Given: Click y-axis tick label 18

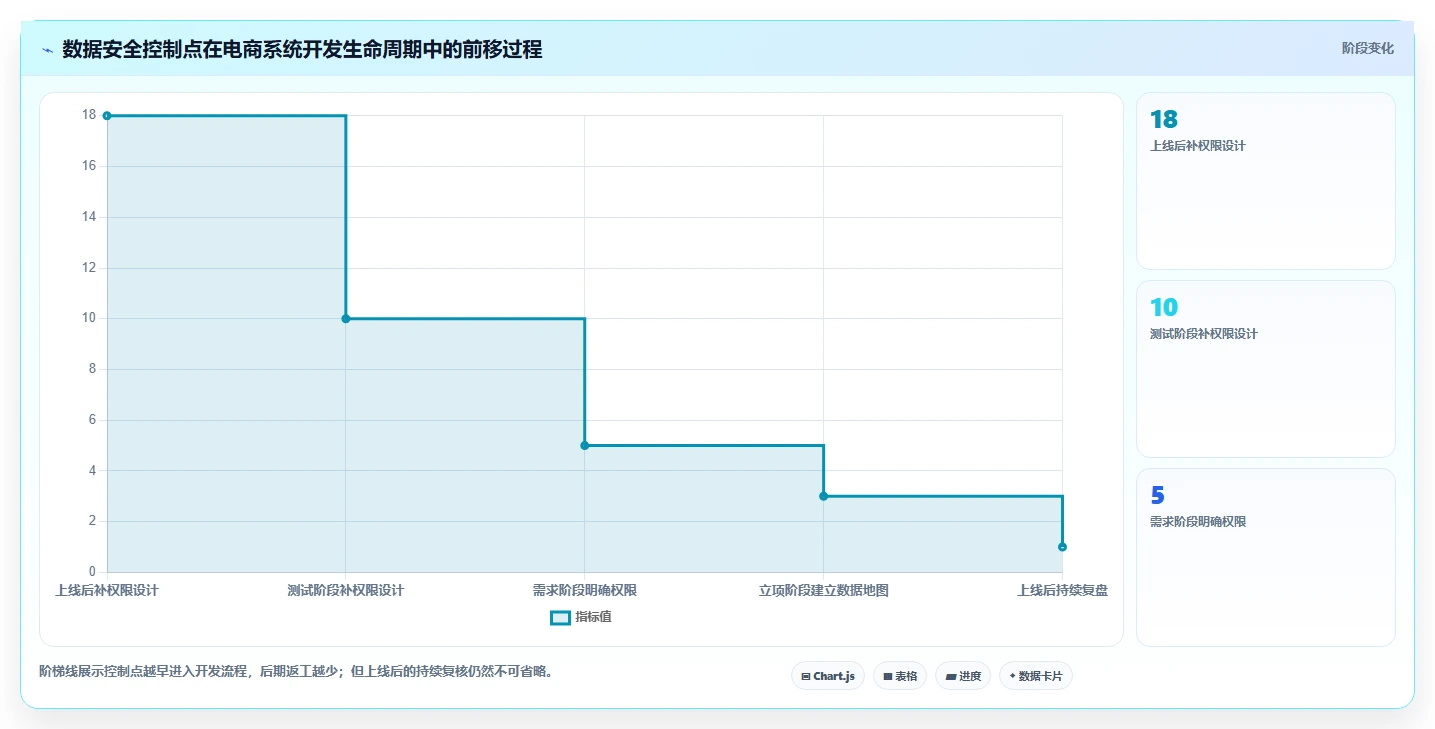Looking at the screenshot, I should (89, 115).
